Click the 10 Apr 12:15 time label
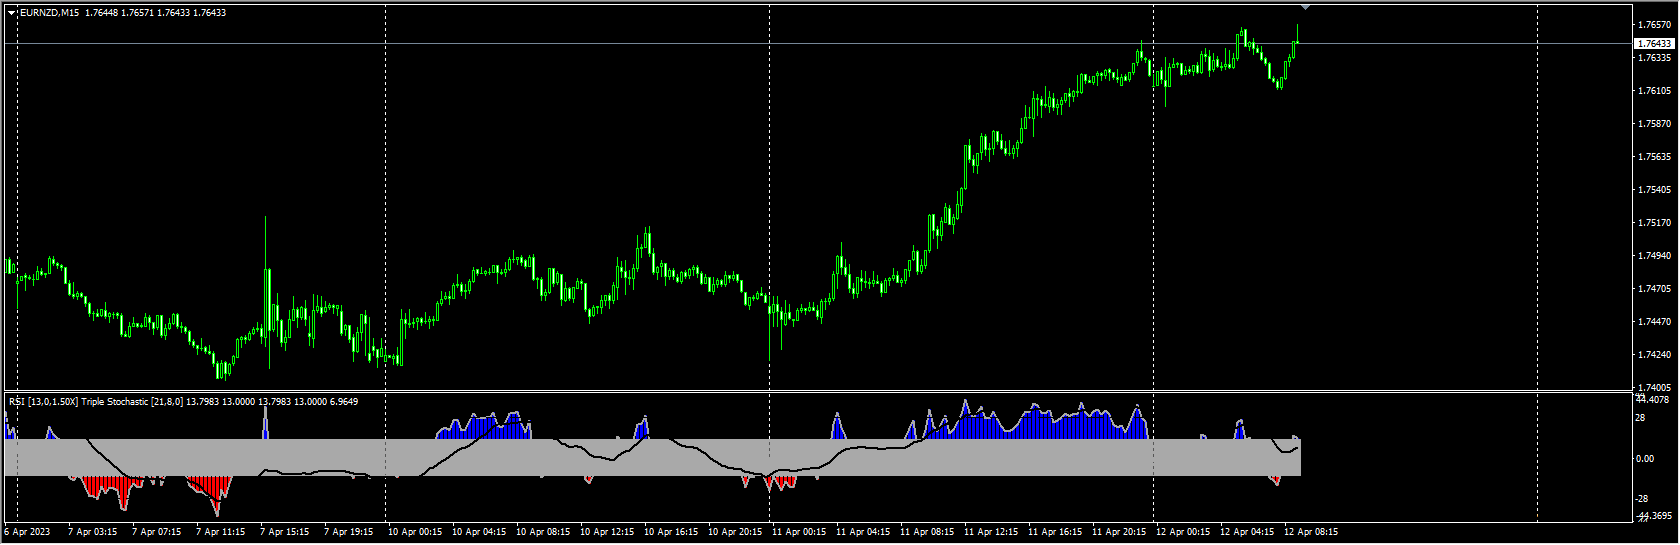The height and width of the screenshot is (545, 1680). pos(606,532)
